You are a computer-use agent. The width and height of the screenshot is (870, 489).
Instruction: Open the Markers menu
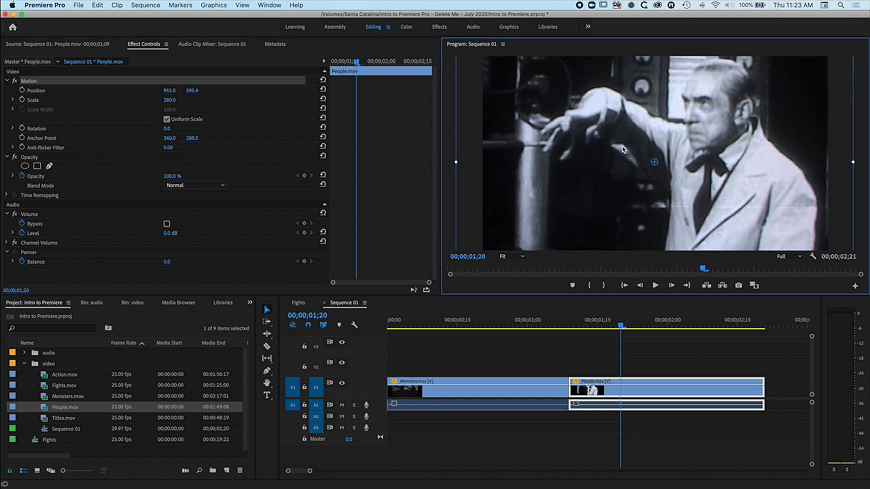click(x=180, y=5)
